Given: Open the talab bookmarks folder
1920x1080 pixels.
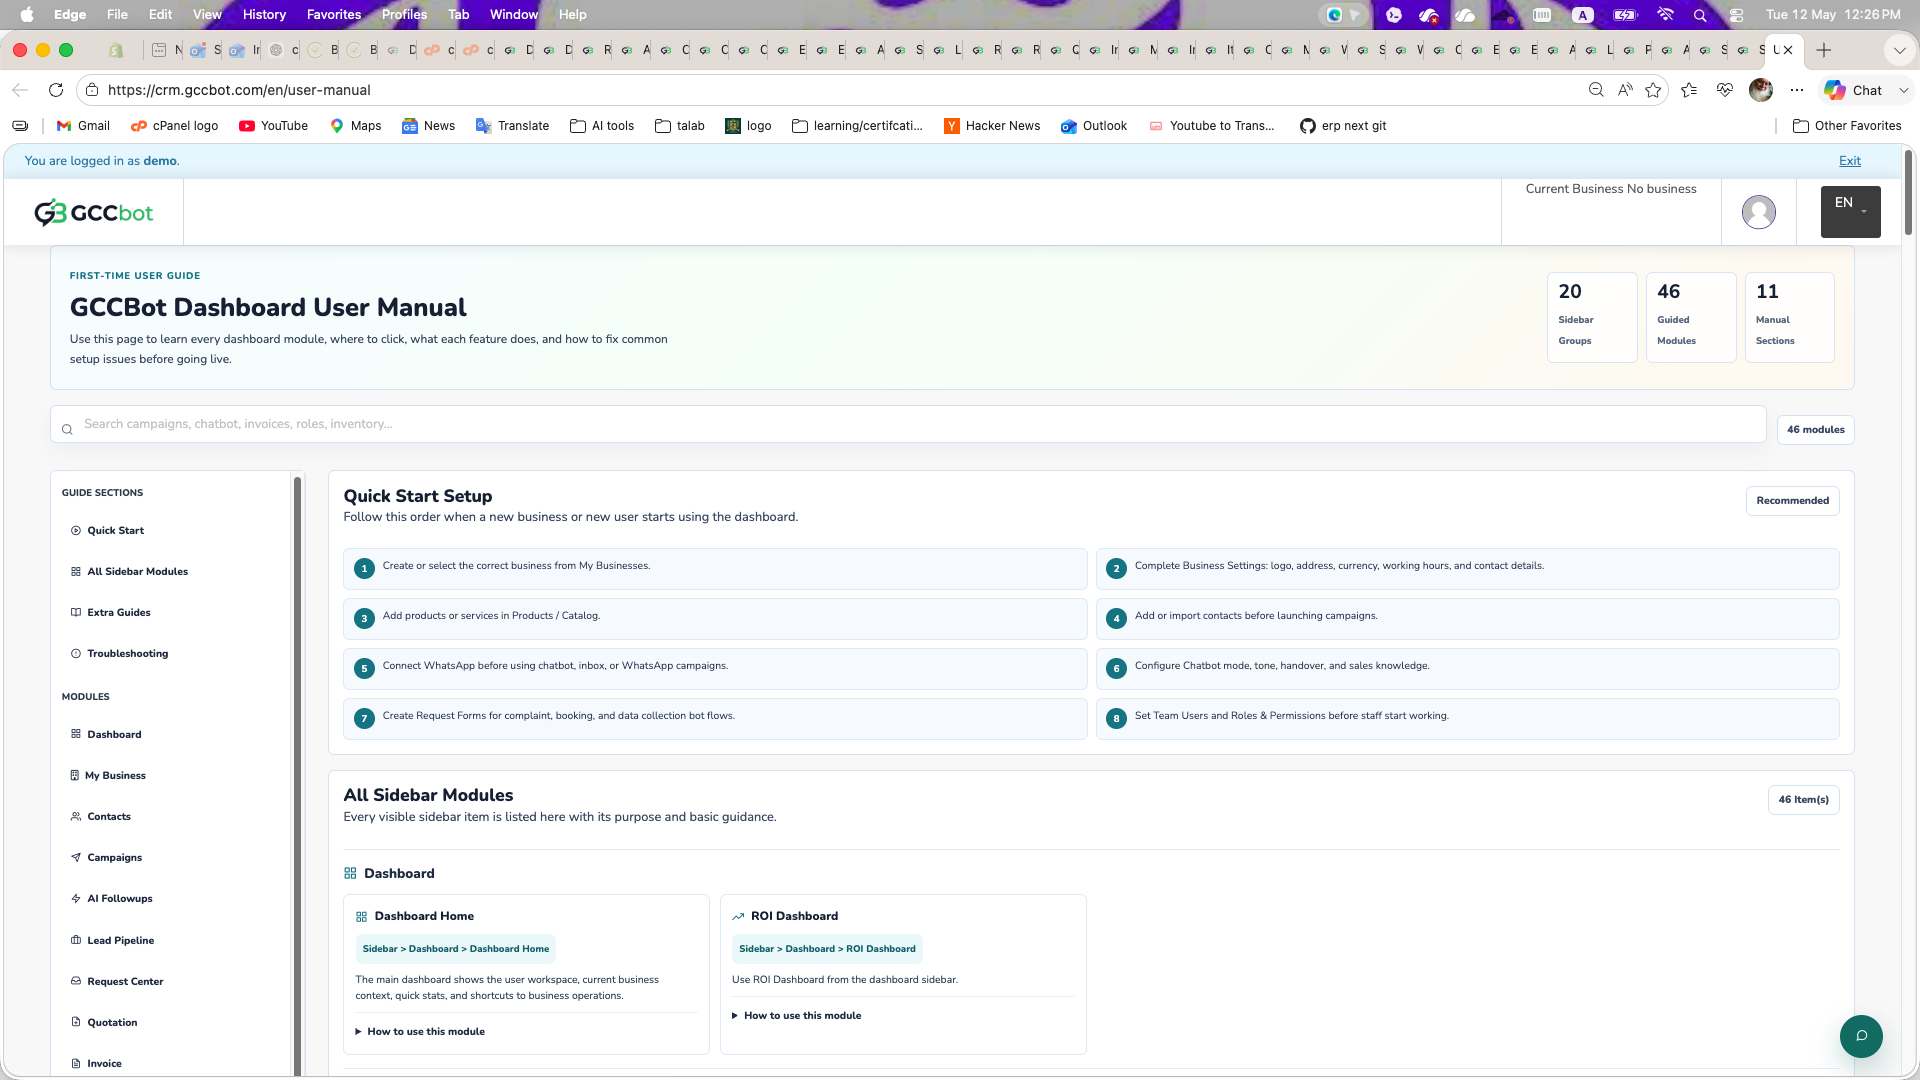Looking at the screenshot, I should pyautogui.click(x=680, y=126).
